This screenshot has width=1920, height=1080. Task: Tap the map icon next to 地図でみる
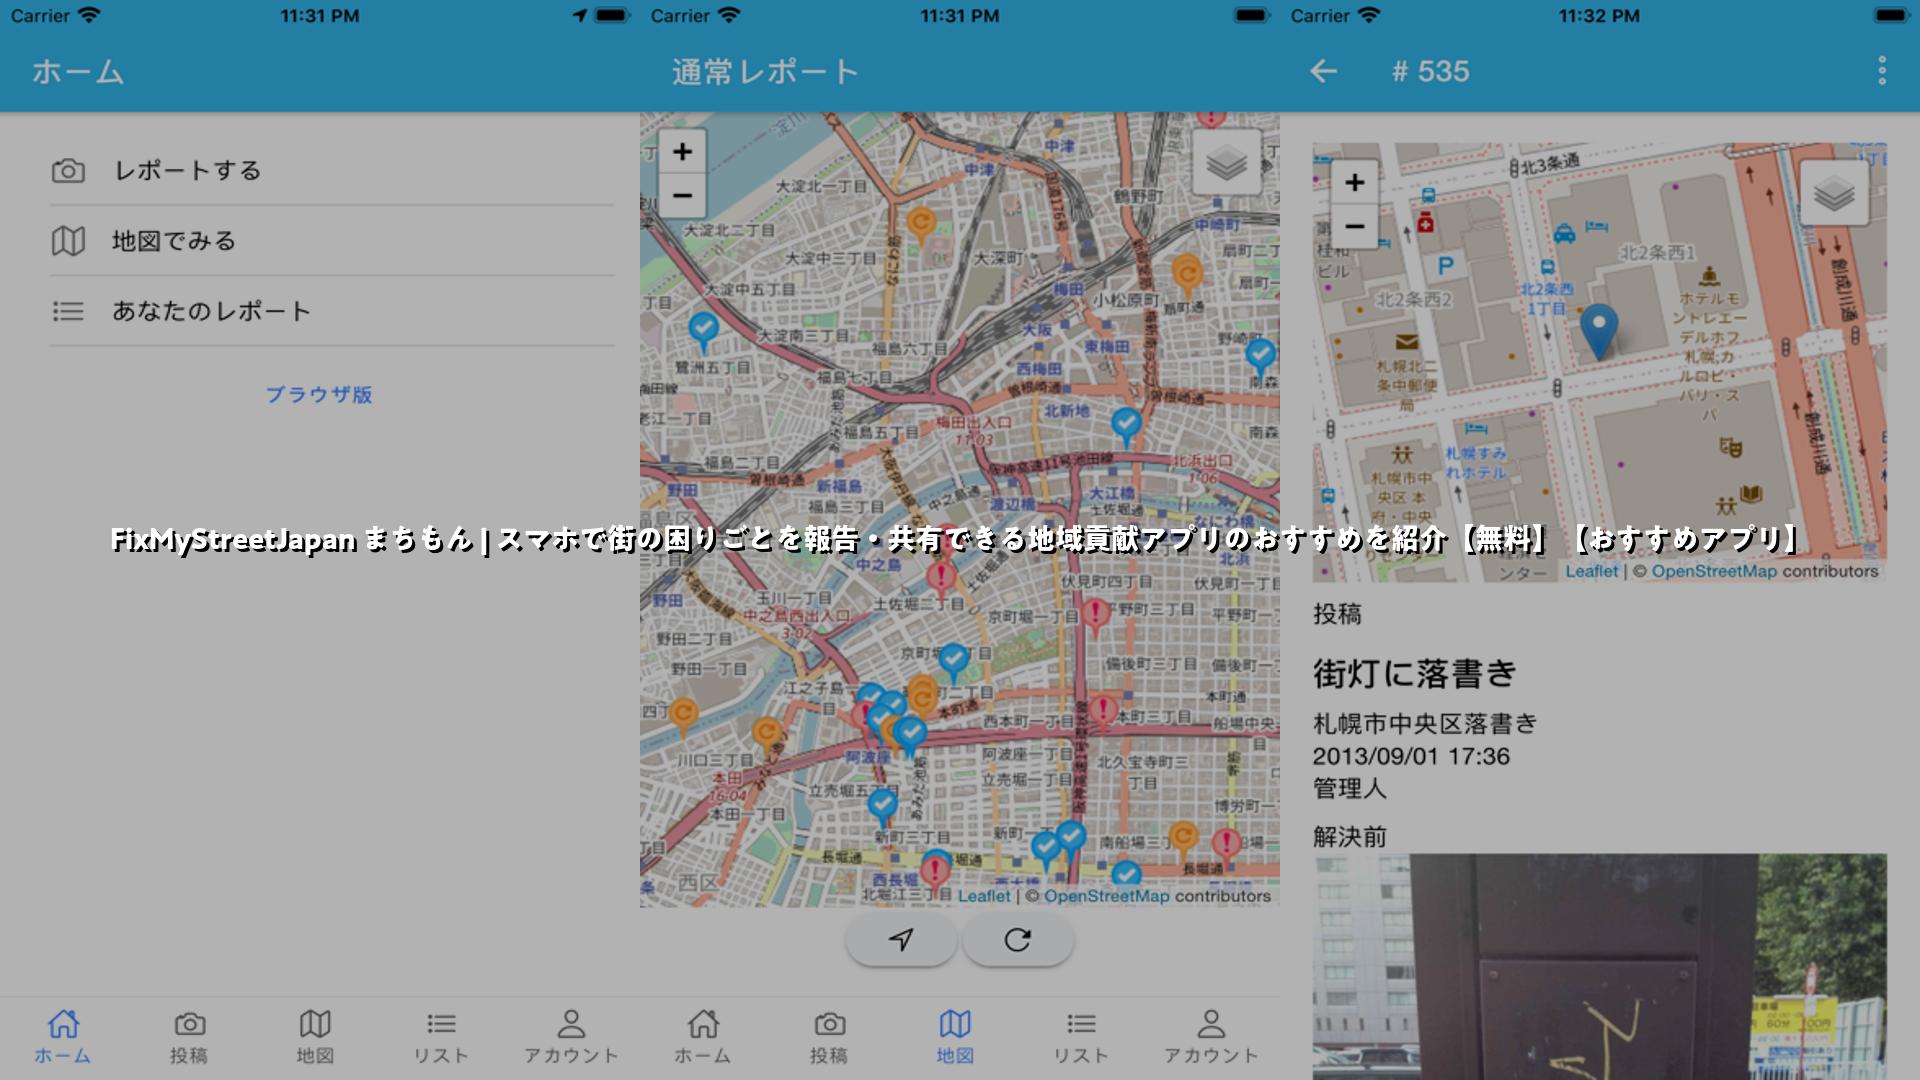pos(68,241)
